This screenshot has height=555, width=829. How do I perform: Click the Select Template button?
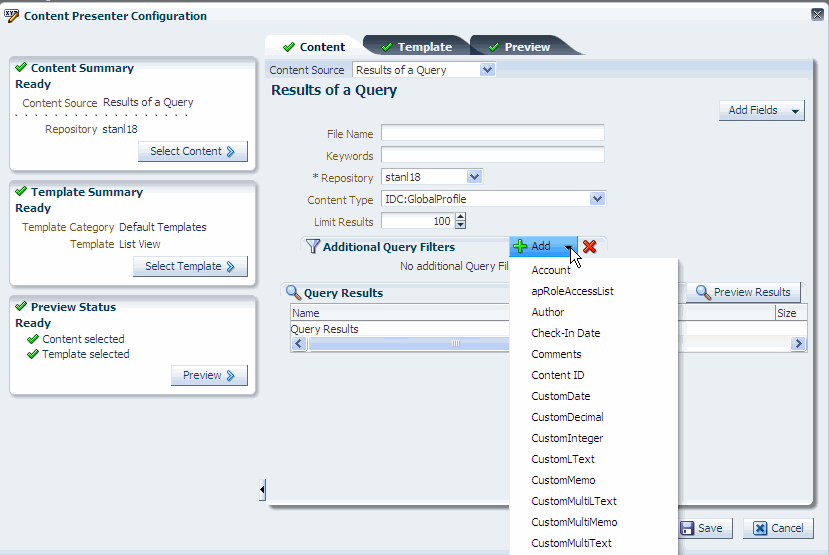[x=190, y=266]
